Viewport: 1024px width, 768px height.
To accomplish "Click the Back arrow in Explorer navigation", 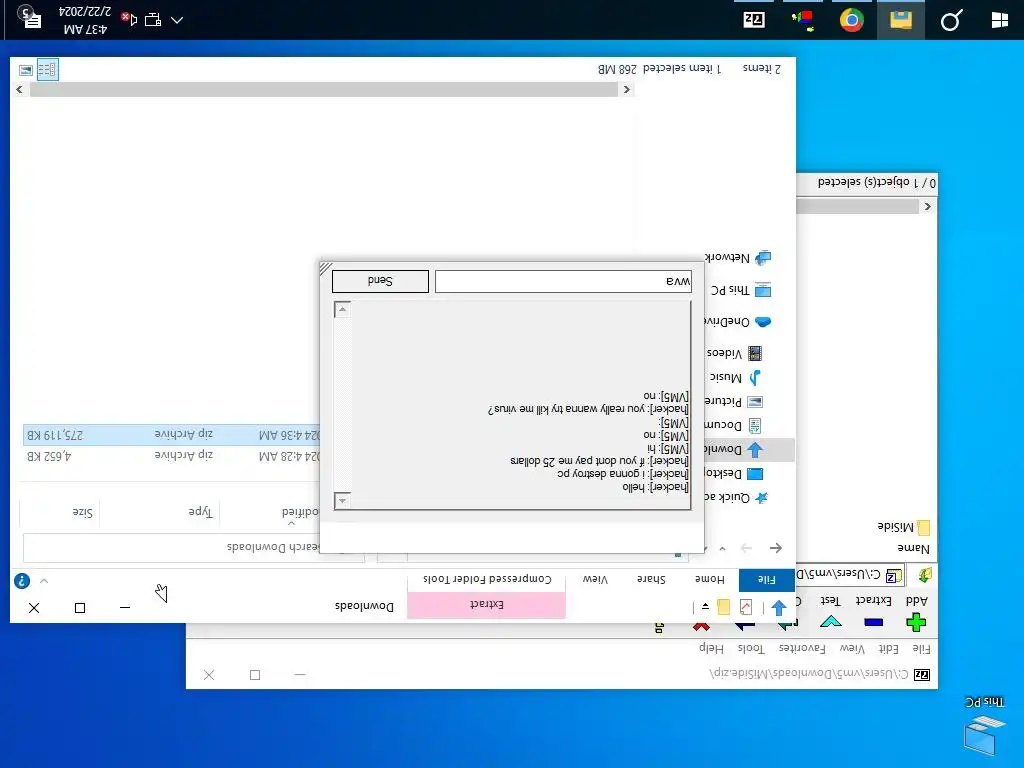I will (x=775, y=548).
